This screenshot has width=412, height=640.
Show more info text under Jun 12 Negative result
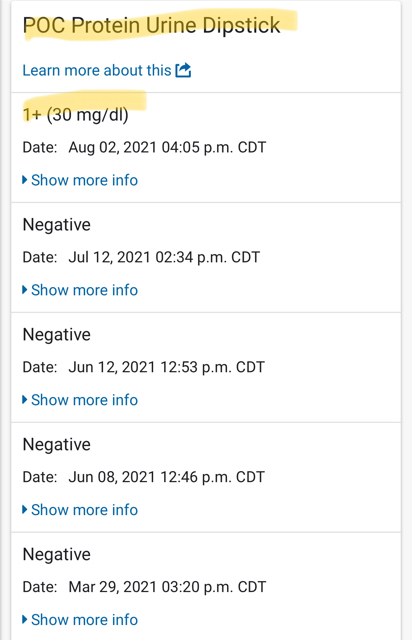tap(85, 400)
